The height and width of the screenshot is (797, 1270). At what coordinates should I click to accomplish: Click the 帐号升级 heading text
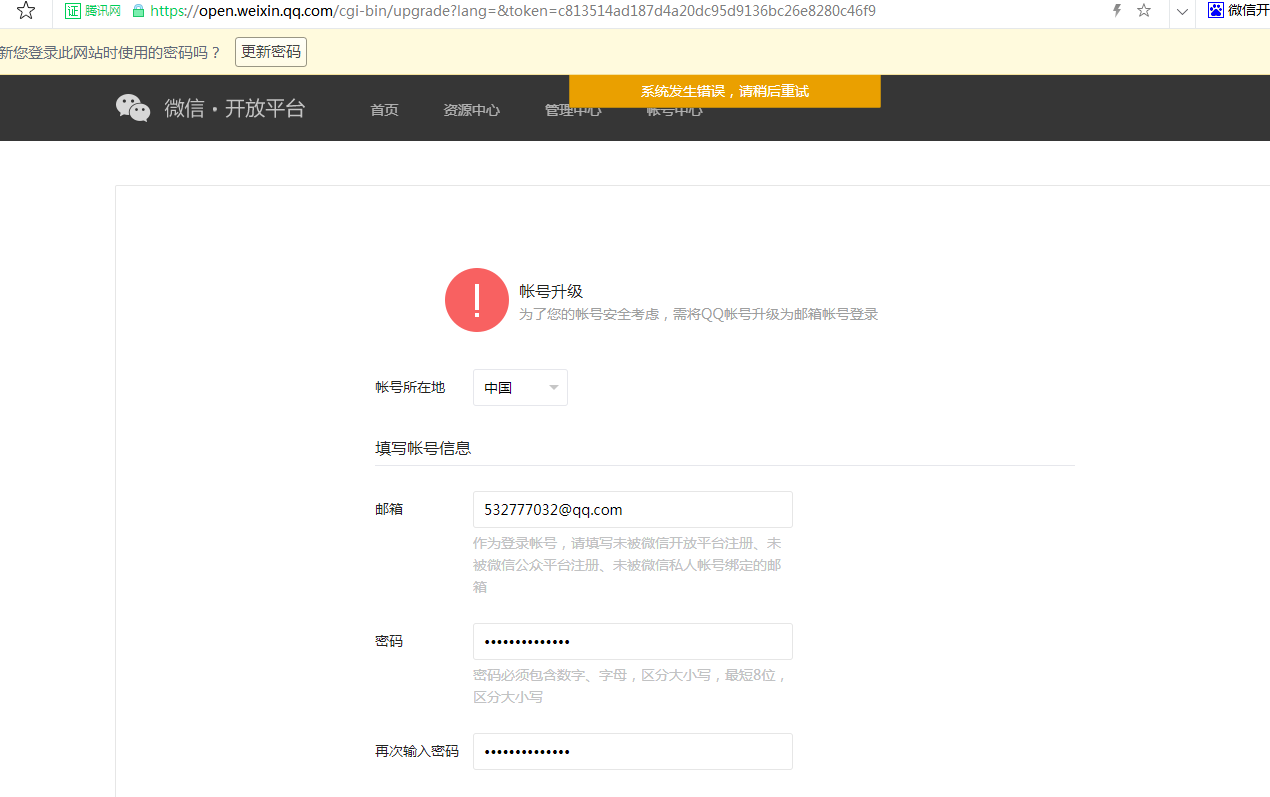551,291
